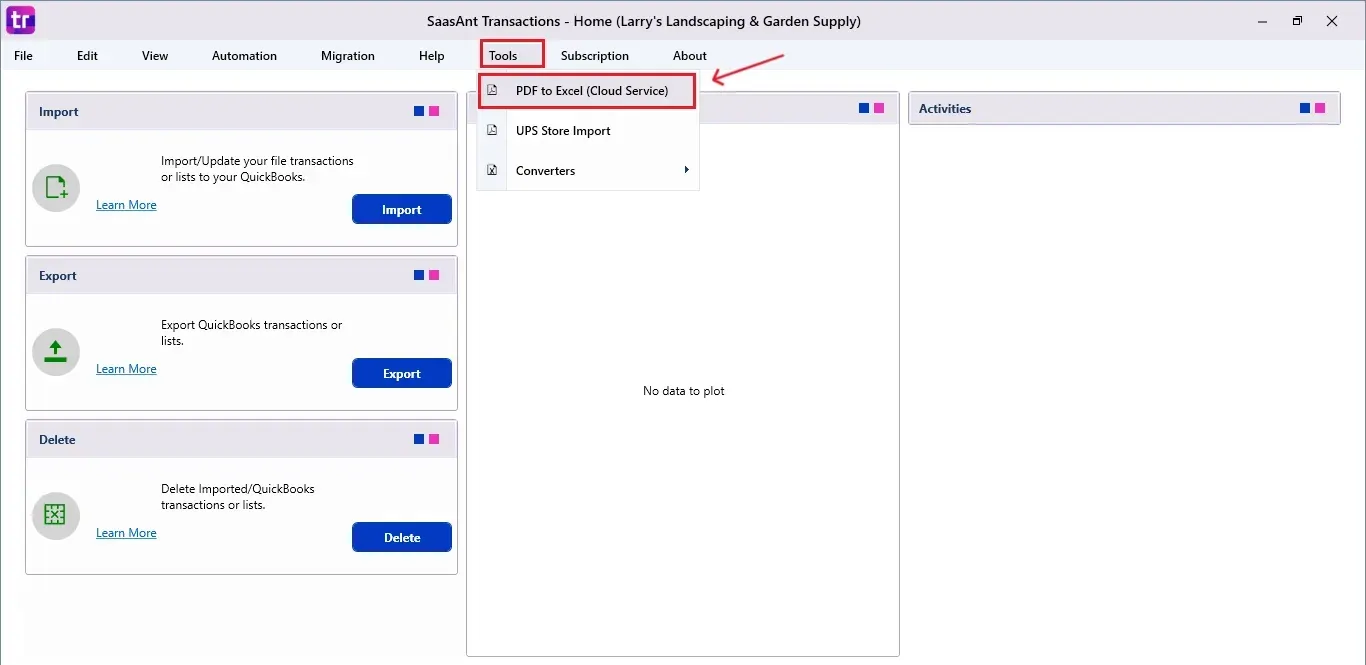Open the Converters menu entry
The image size is (1366, 665).
point(587,170)
